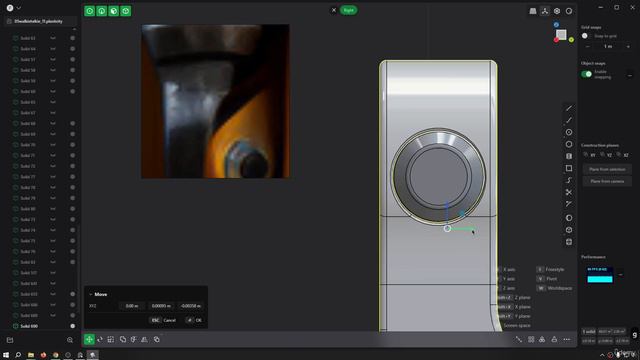Open the outliner search magnifier icon
This screenshot has height=360, width=640.
tap(70, 340)
